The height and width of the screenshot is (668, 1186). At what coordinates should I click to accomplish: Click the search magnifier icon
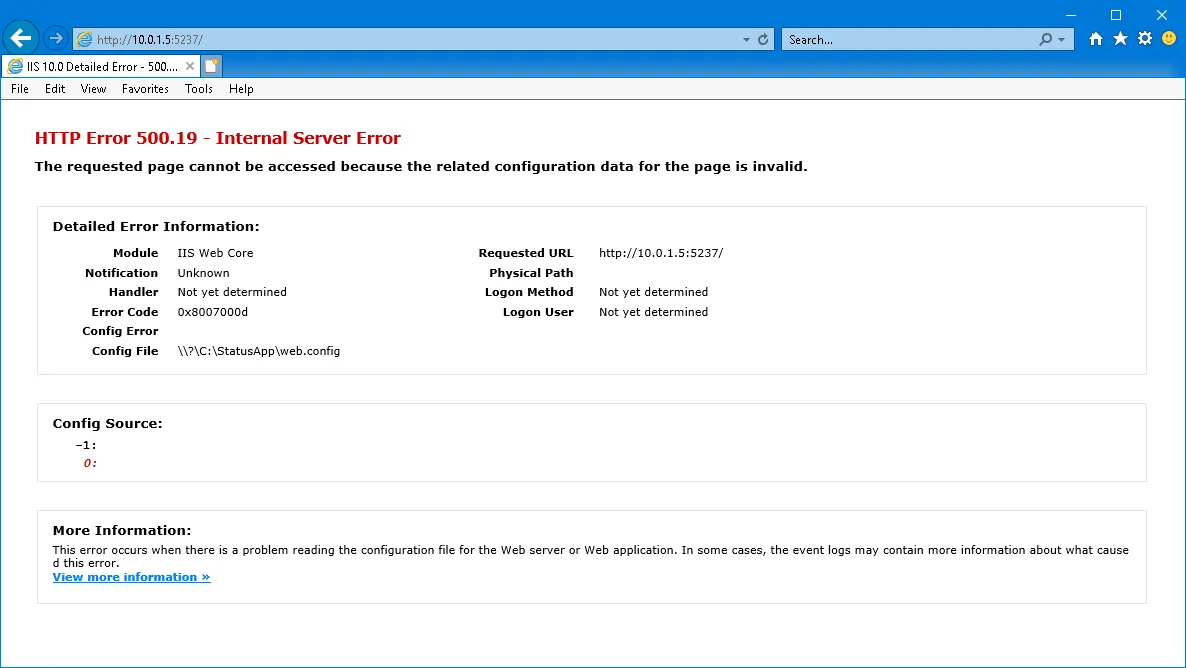click(x=1045, y=39)
